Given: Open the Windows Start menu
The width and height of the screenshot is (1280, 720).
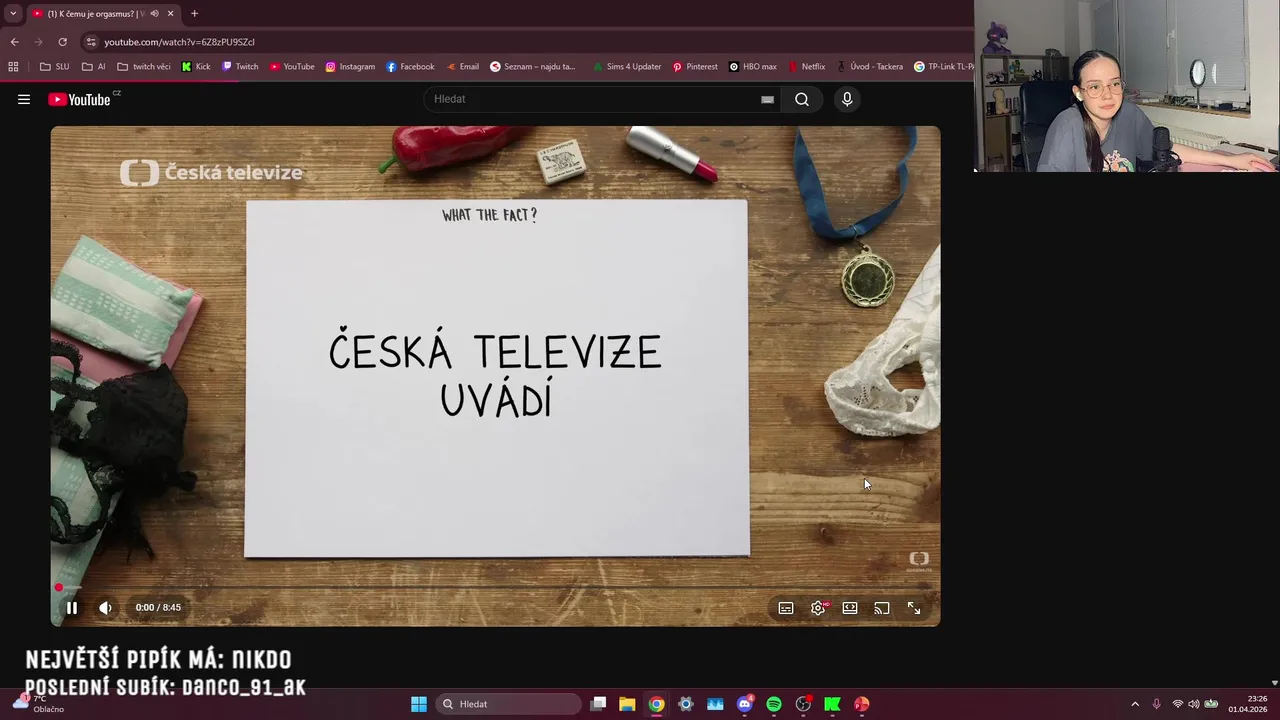Looking at the screenshot, I should point(419,704).
